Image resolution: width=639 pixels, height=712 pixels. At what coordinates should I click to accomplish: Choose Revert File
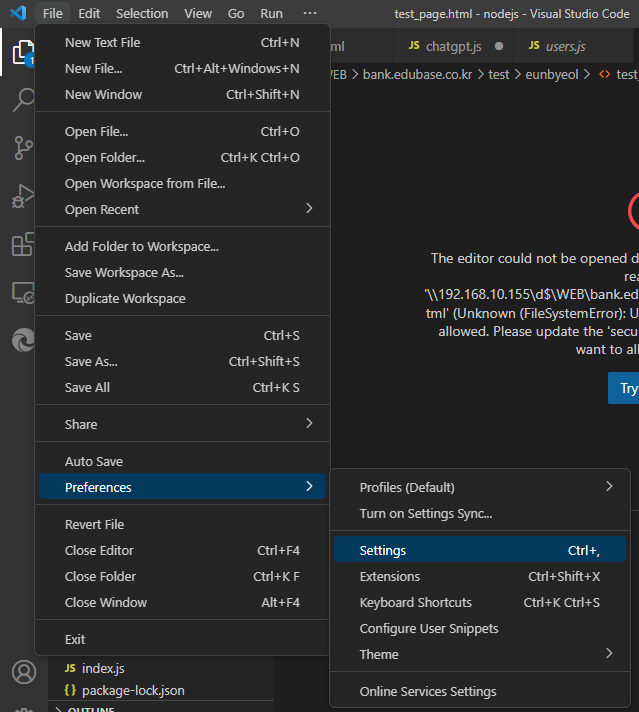[182, 524]
